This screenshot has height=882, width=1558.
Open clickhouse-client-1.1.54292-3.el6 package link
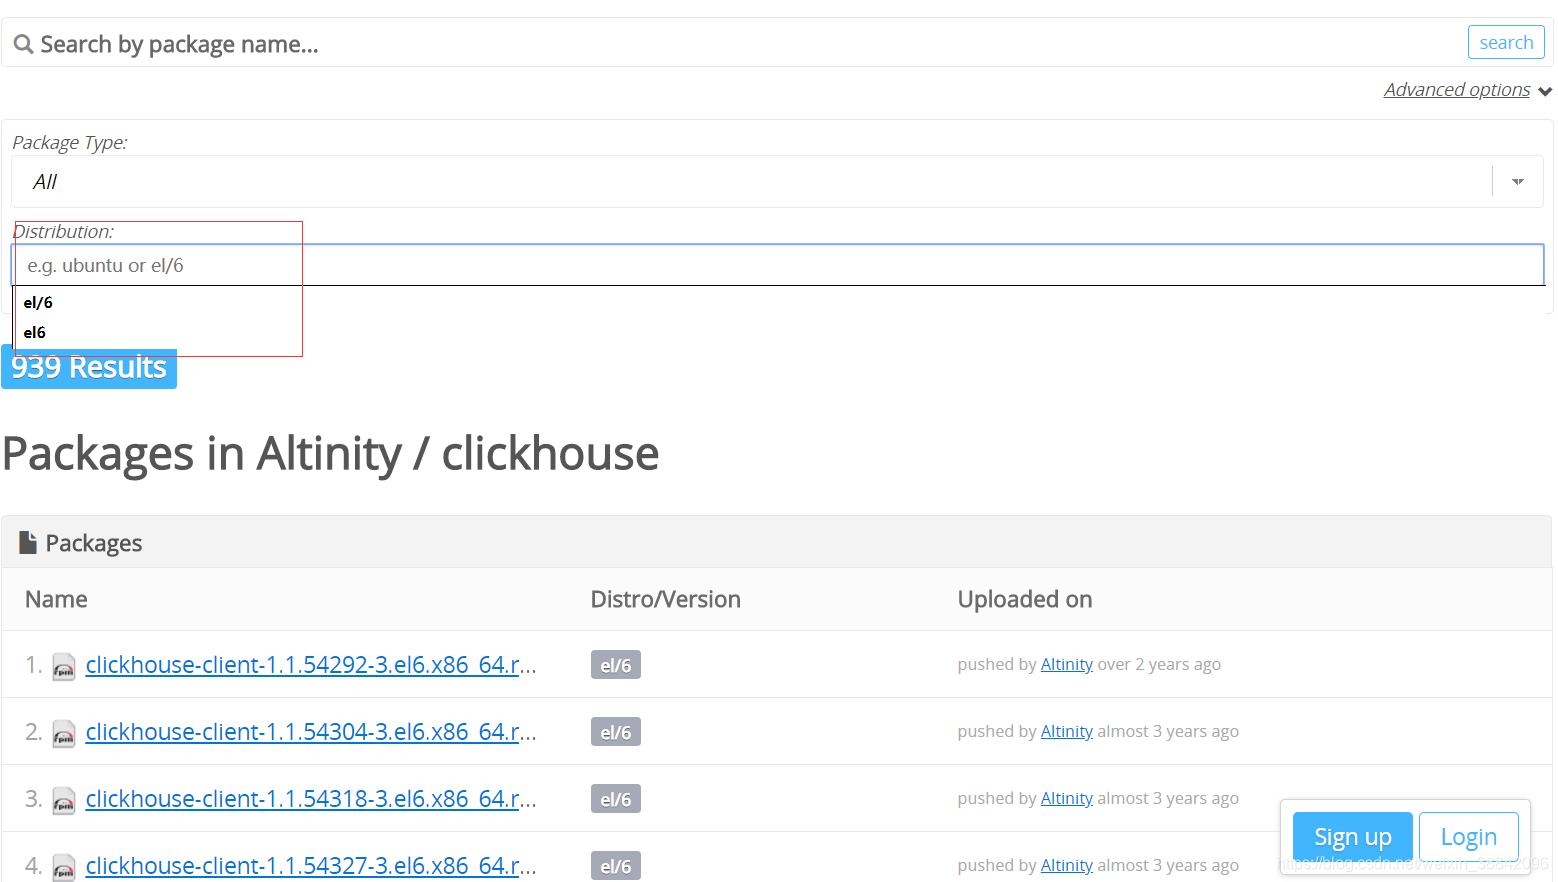pyautogui.click(x=311, y=664)
